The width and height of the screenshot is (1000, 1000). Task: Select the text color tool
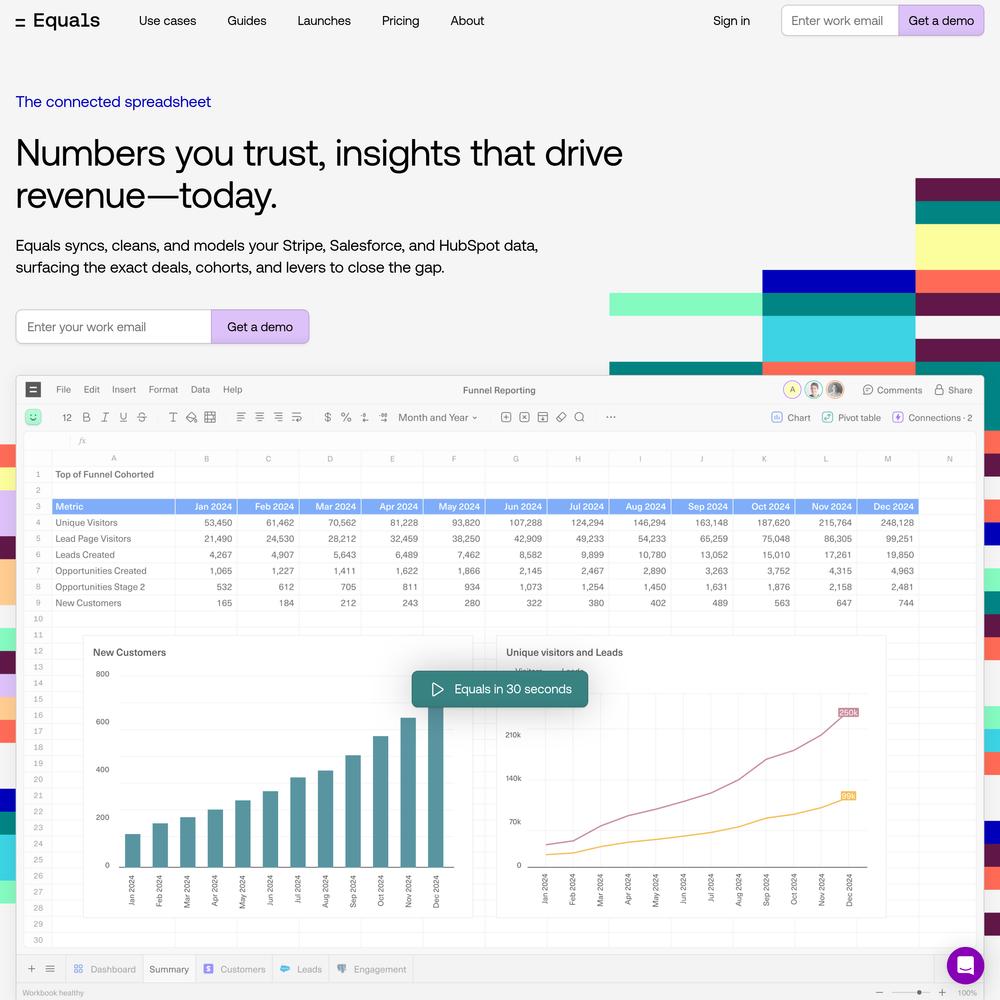point(173,417)
